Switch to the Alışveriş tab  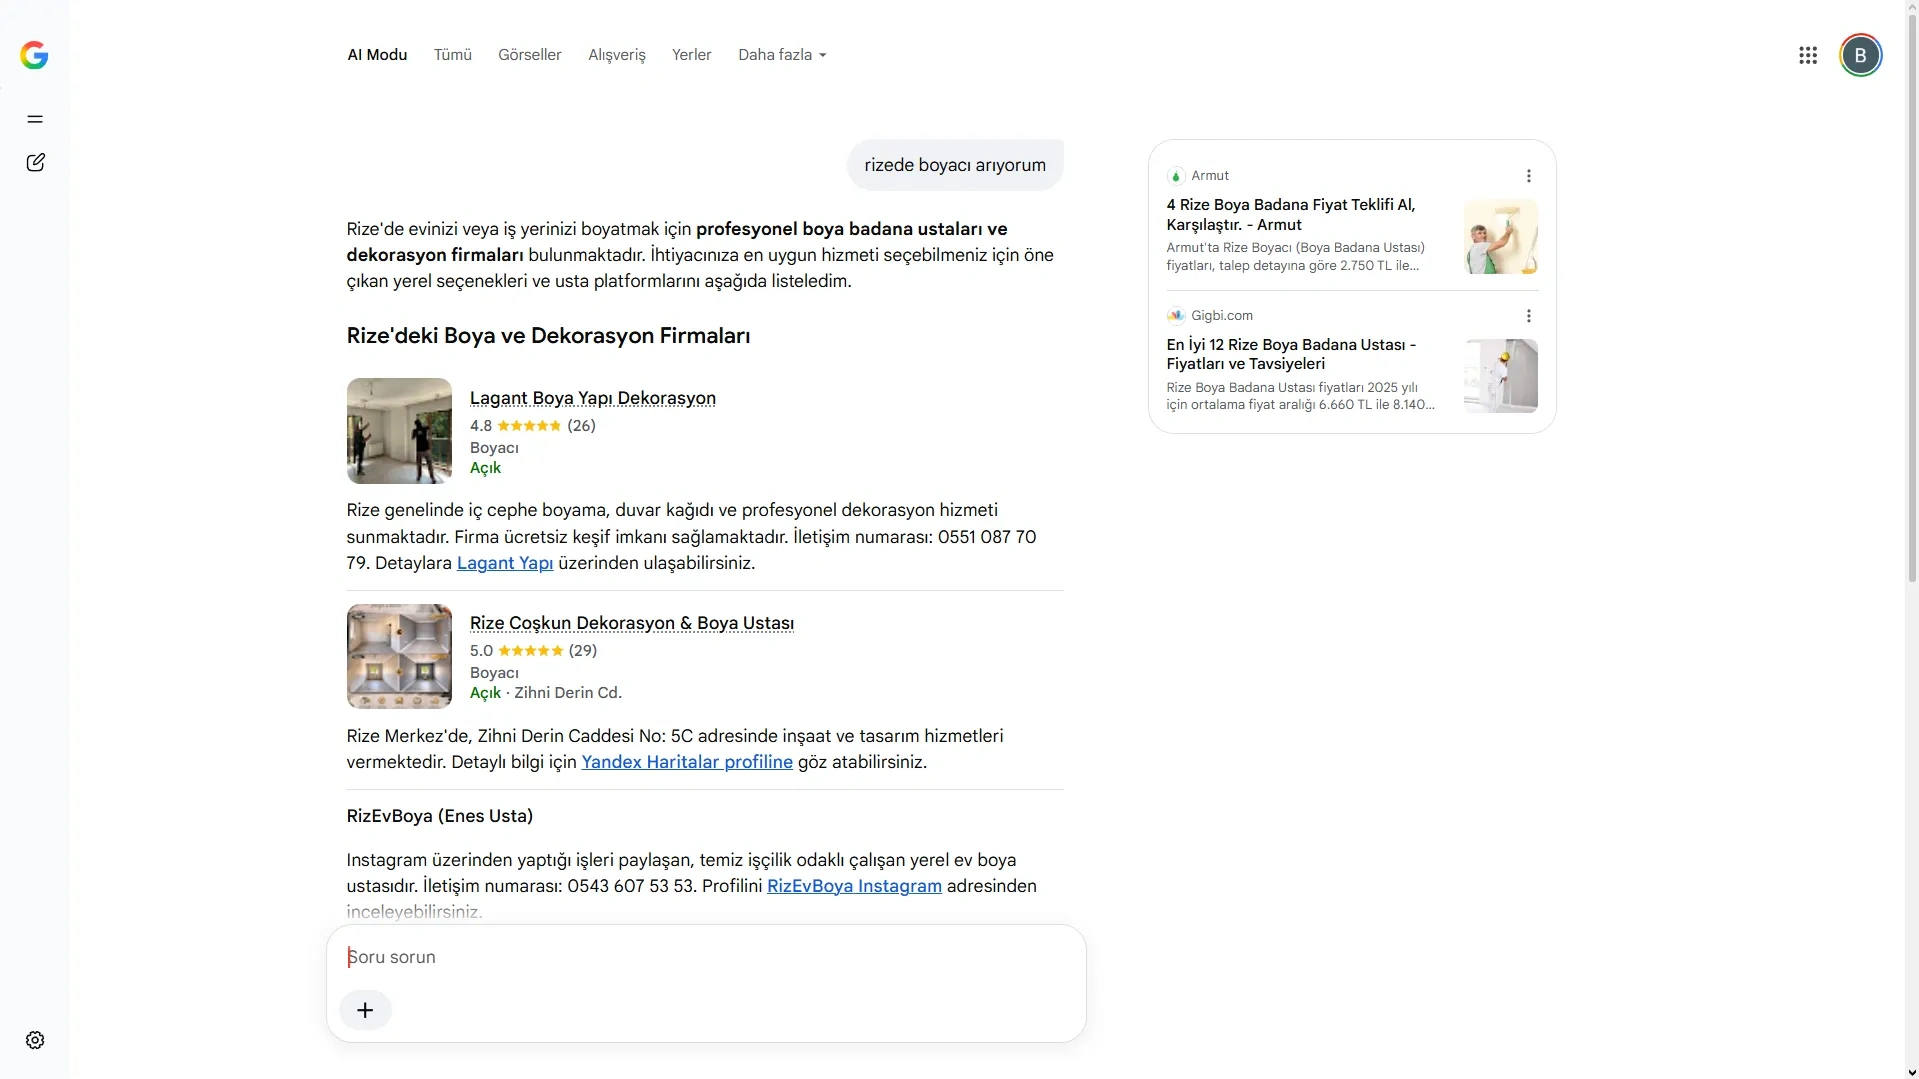(x=617, y=55)
